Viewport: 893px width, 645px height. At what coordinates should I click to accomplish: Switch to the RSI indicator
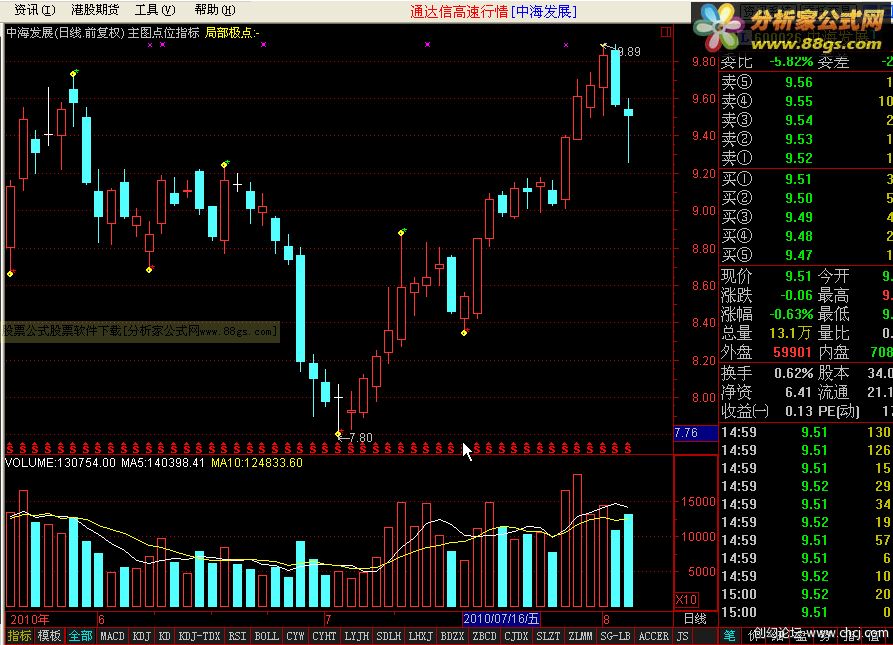coord(237,636)
